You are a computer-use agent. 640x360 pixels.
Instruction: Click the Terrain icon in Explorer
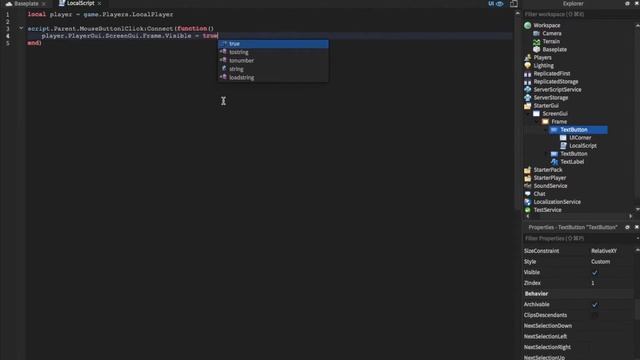click(x=536, y=42)
